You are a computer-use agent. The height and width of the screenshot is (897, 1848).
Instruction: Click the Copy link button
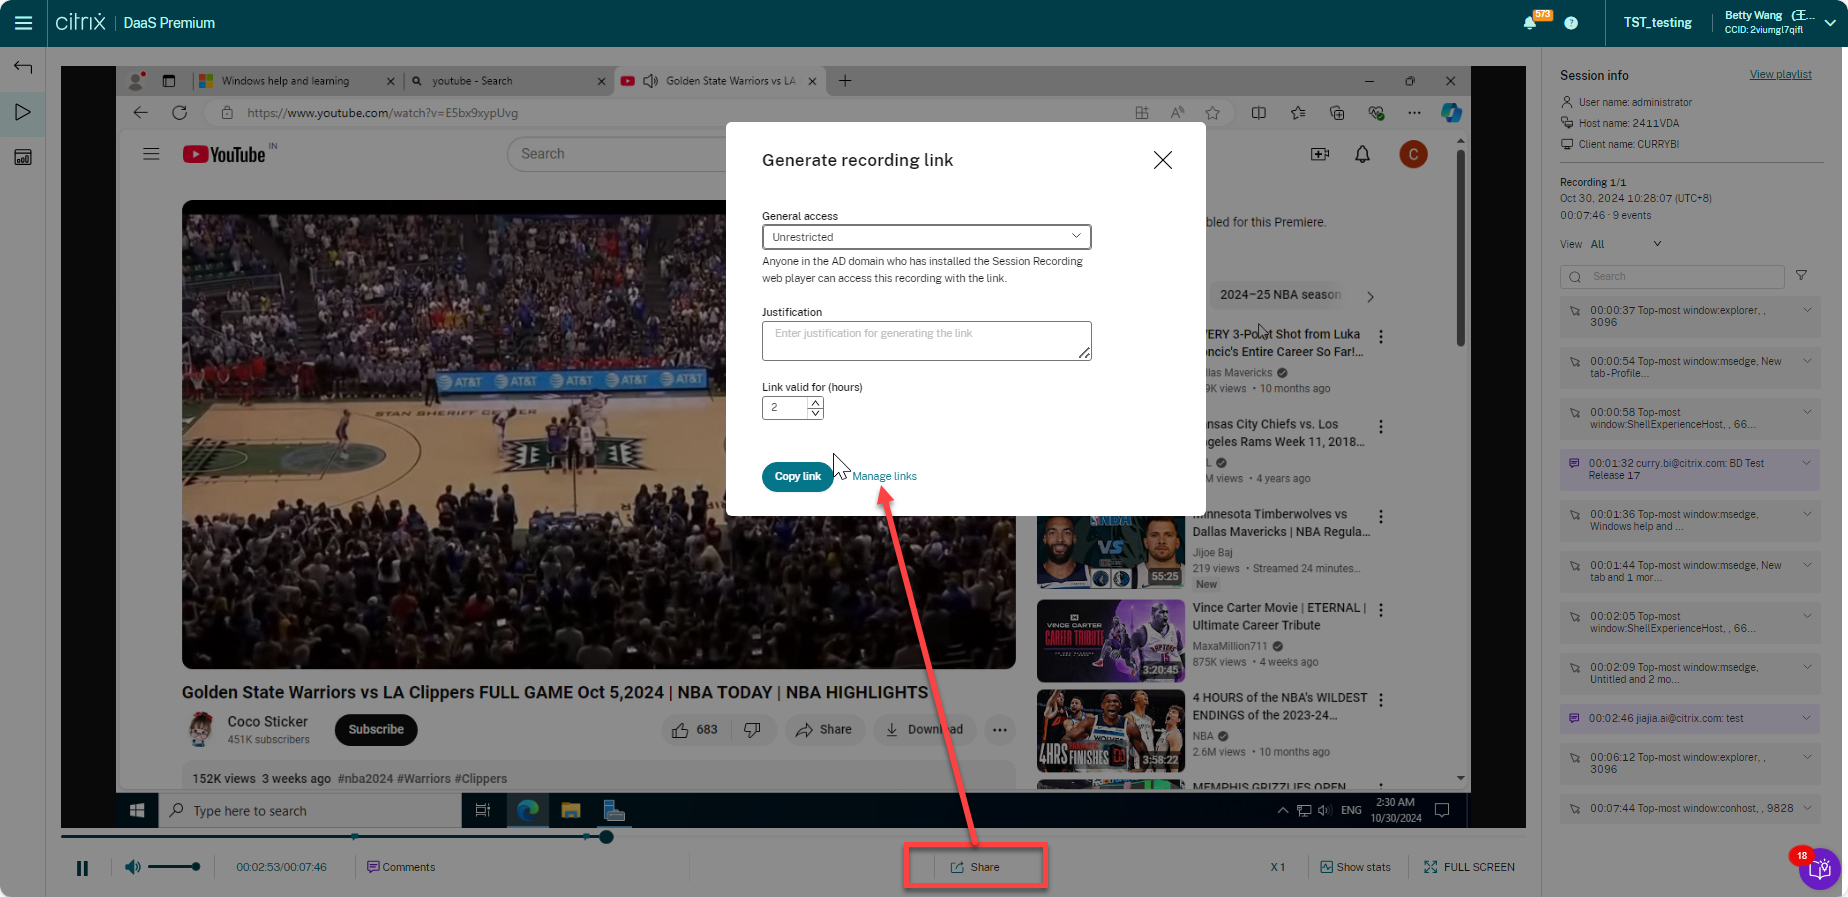798,476
